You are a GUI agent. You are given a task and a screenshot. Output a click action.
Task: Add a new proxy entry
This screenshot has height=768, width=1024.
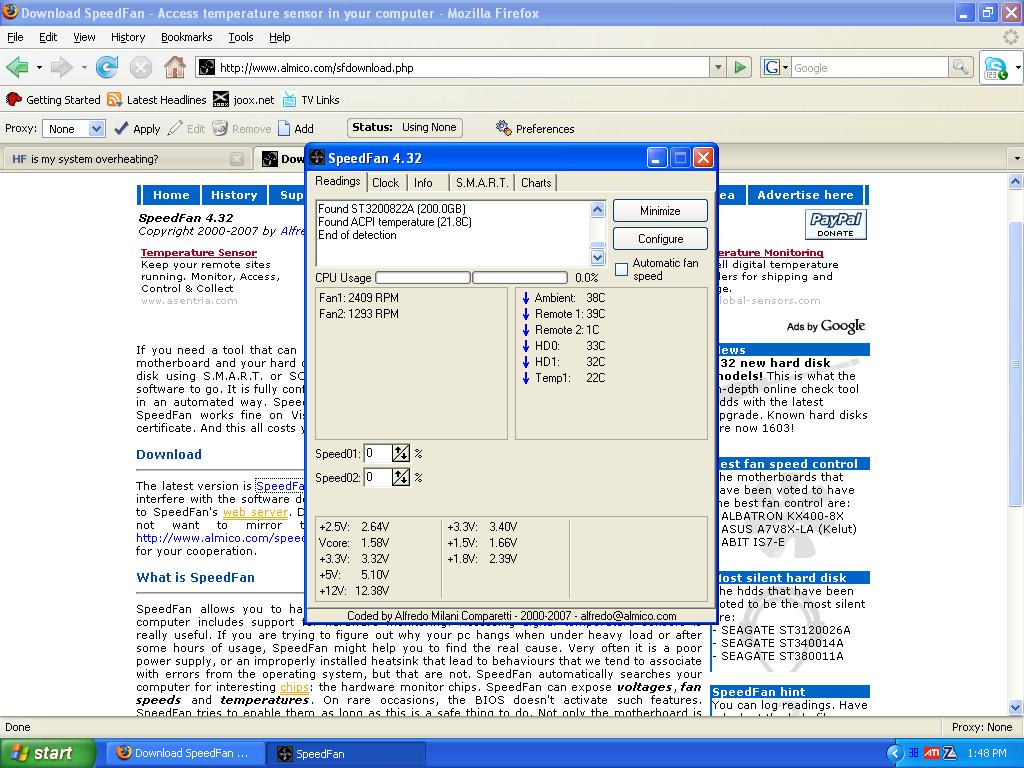(296, 129)
